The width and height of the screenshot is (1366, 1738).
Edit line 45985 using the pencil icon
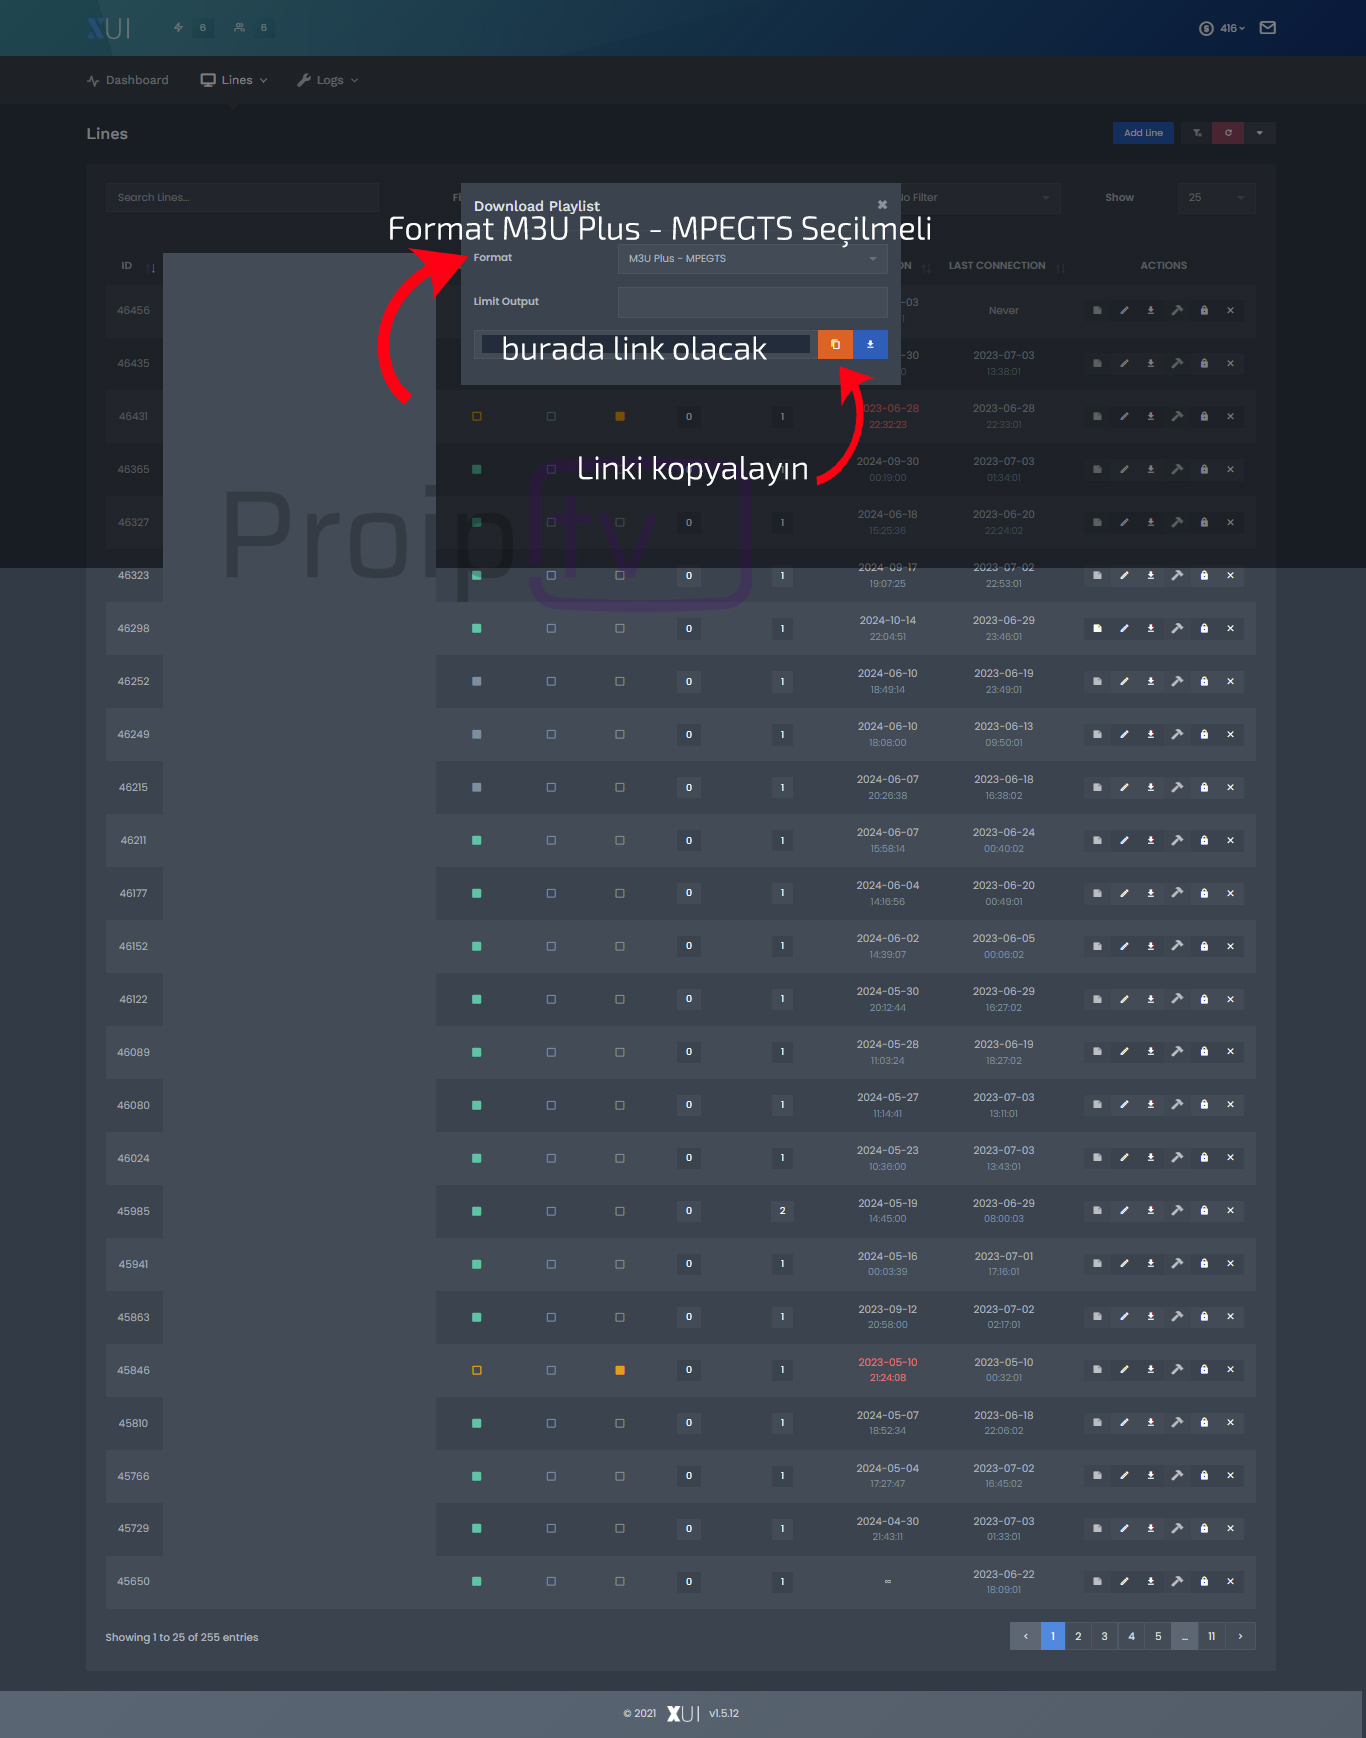pos(1124,1211)
